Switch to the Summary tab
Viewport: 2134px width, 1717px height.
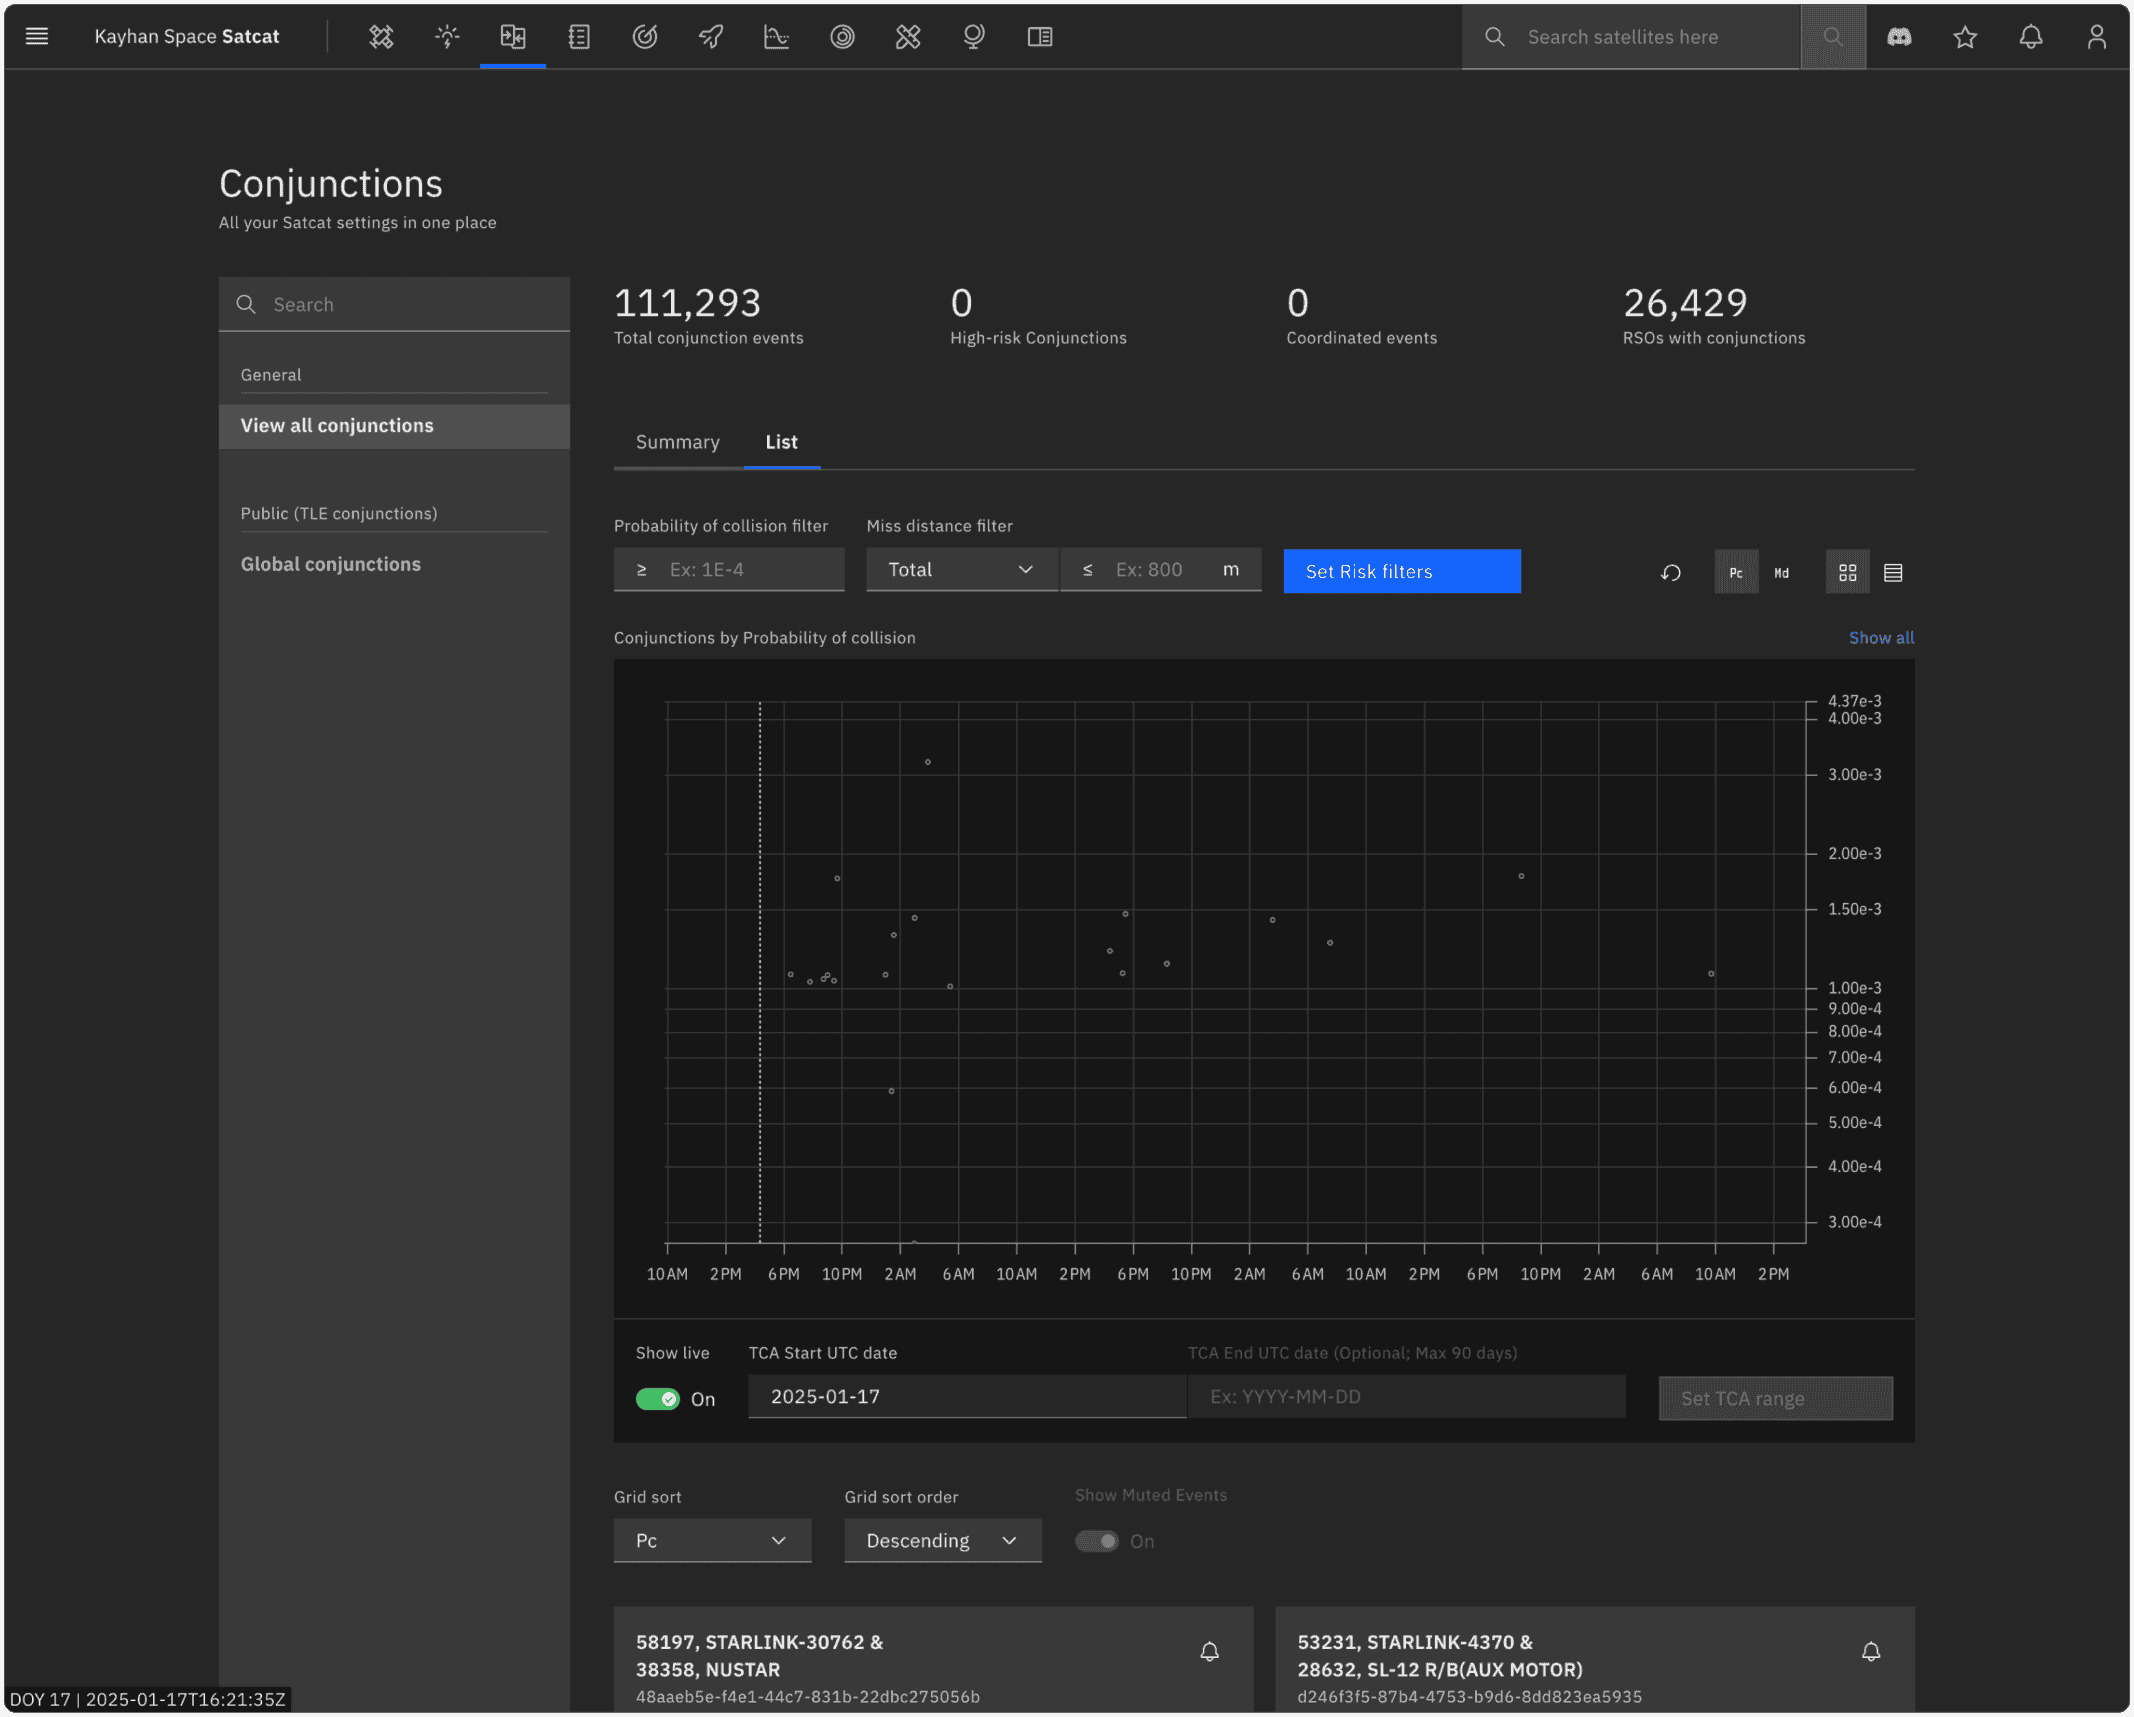click(x=677, y=442)
